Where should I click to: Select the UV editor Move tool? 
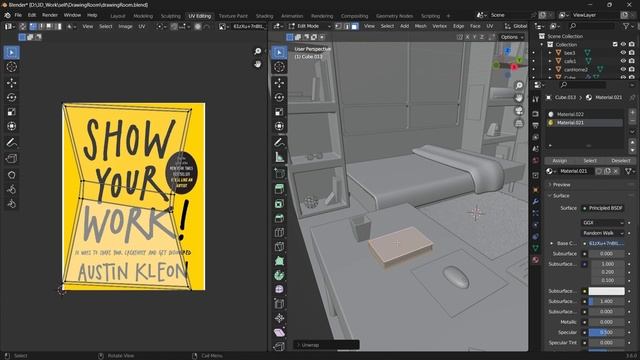[x=11, y=83]
